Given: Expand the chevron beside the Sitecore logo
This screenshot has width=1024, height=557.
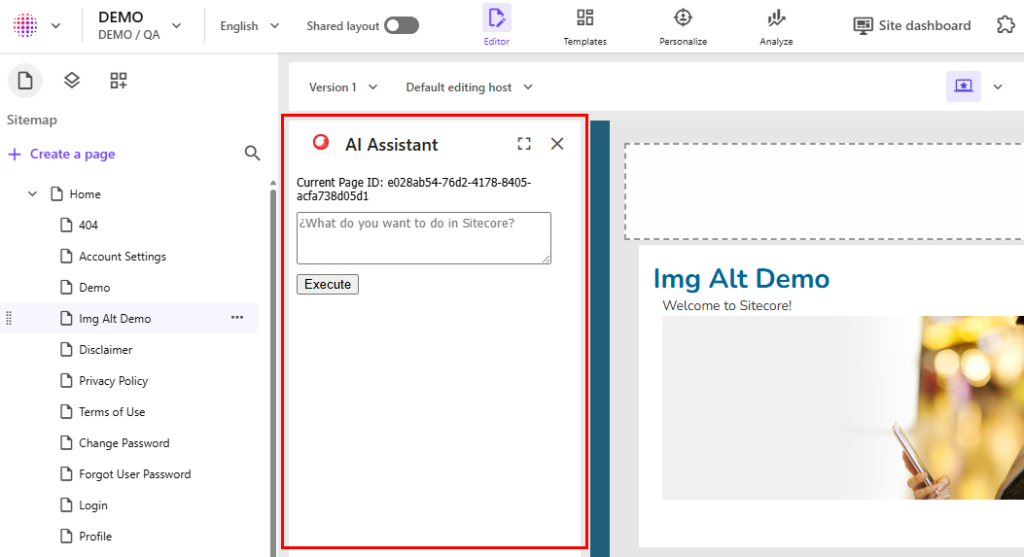Looking at the screenshot, I should pyautogui.click(x=56, y=26).
